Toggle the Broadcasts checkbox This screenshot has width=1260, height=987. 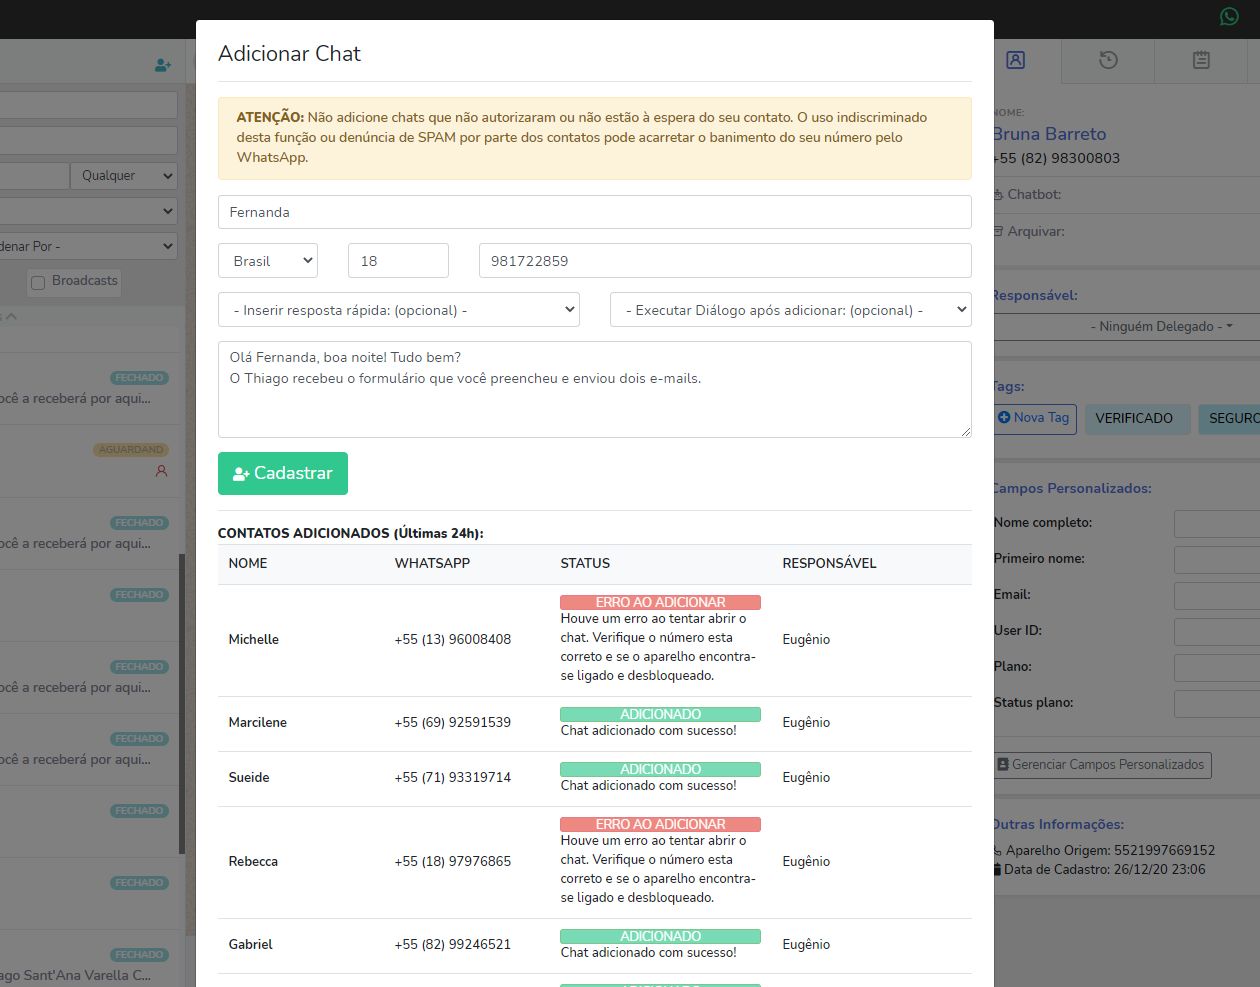click(x=38, y=282)
